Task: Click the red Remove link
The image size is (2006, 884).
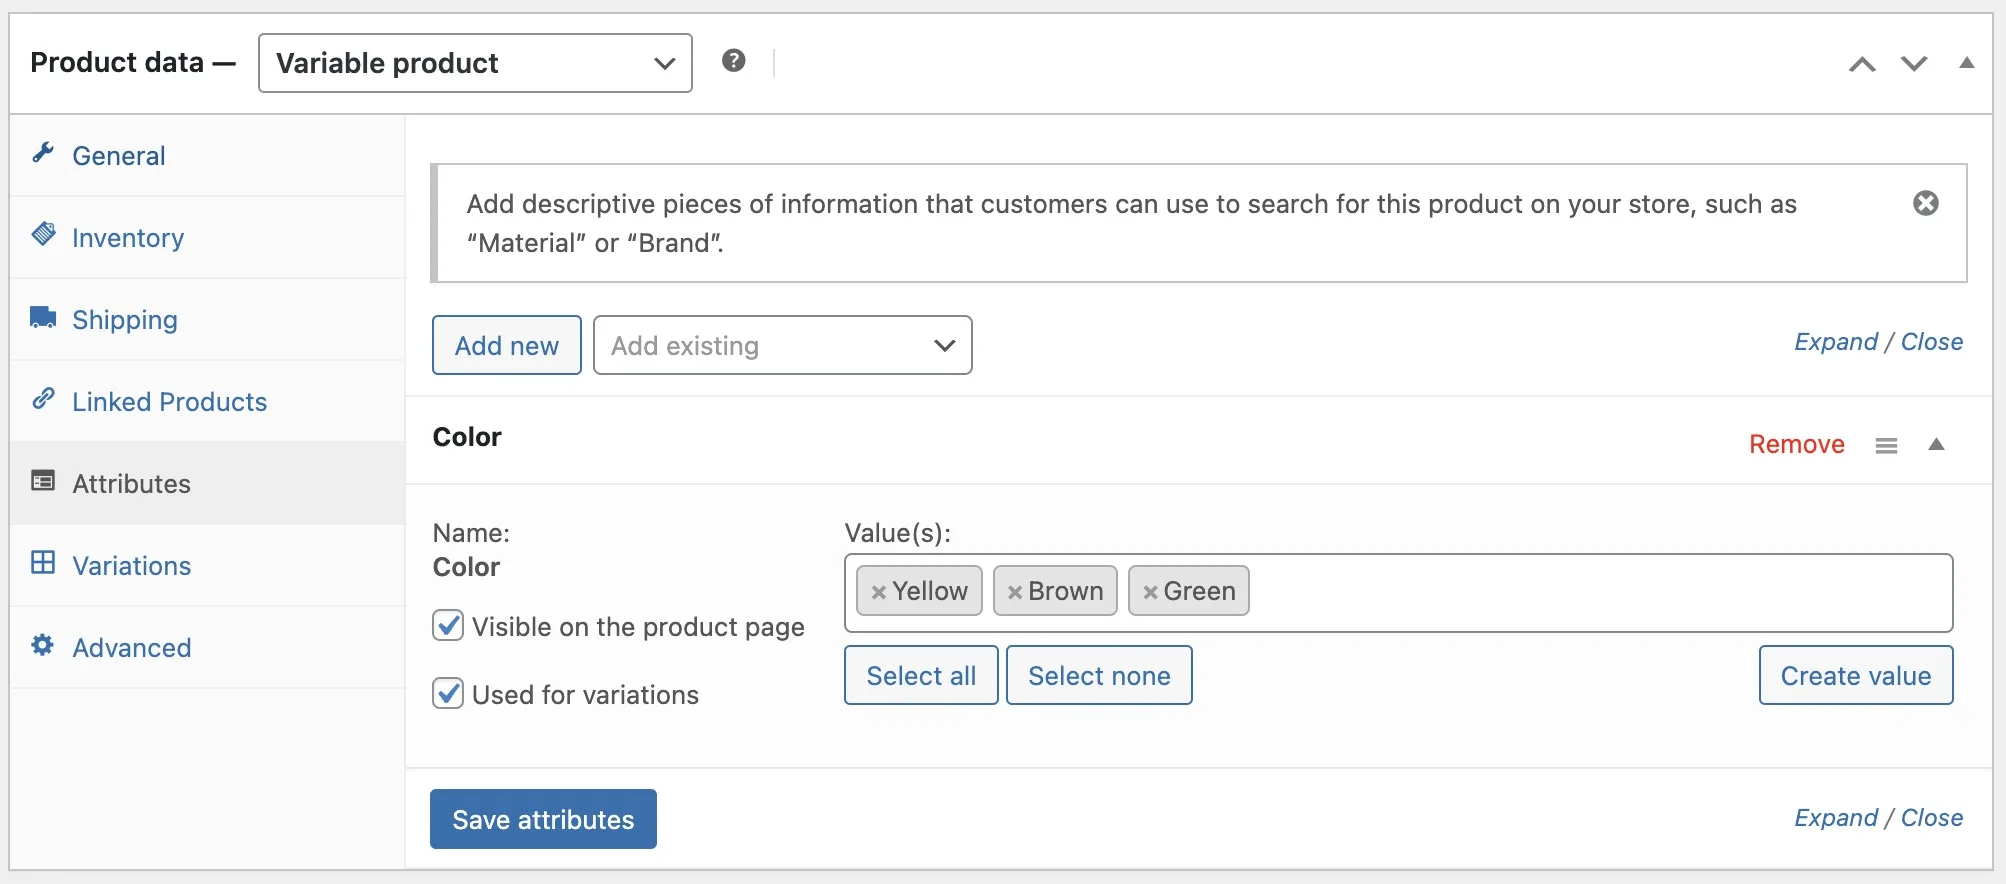Action: pos(1797,444)
